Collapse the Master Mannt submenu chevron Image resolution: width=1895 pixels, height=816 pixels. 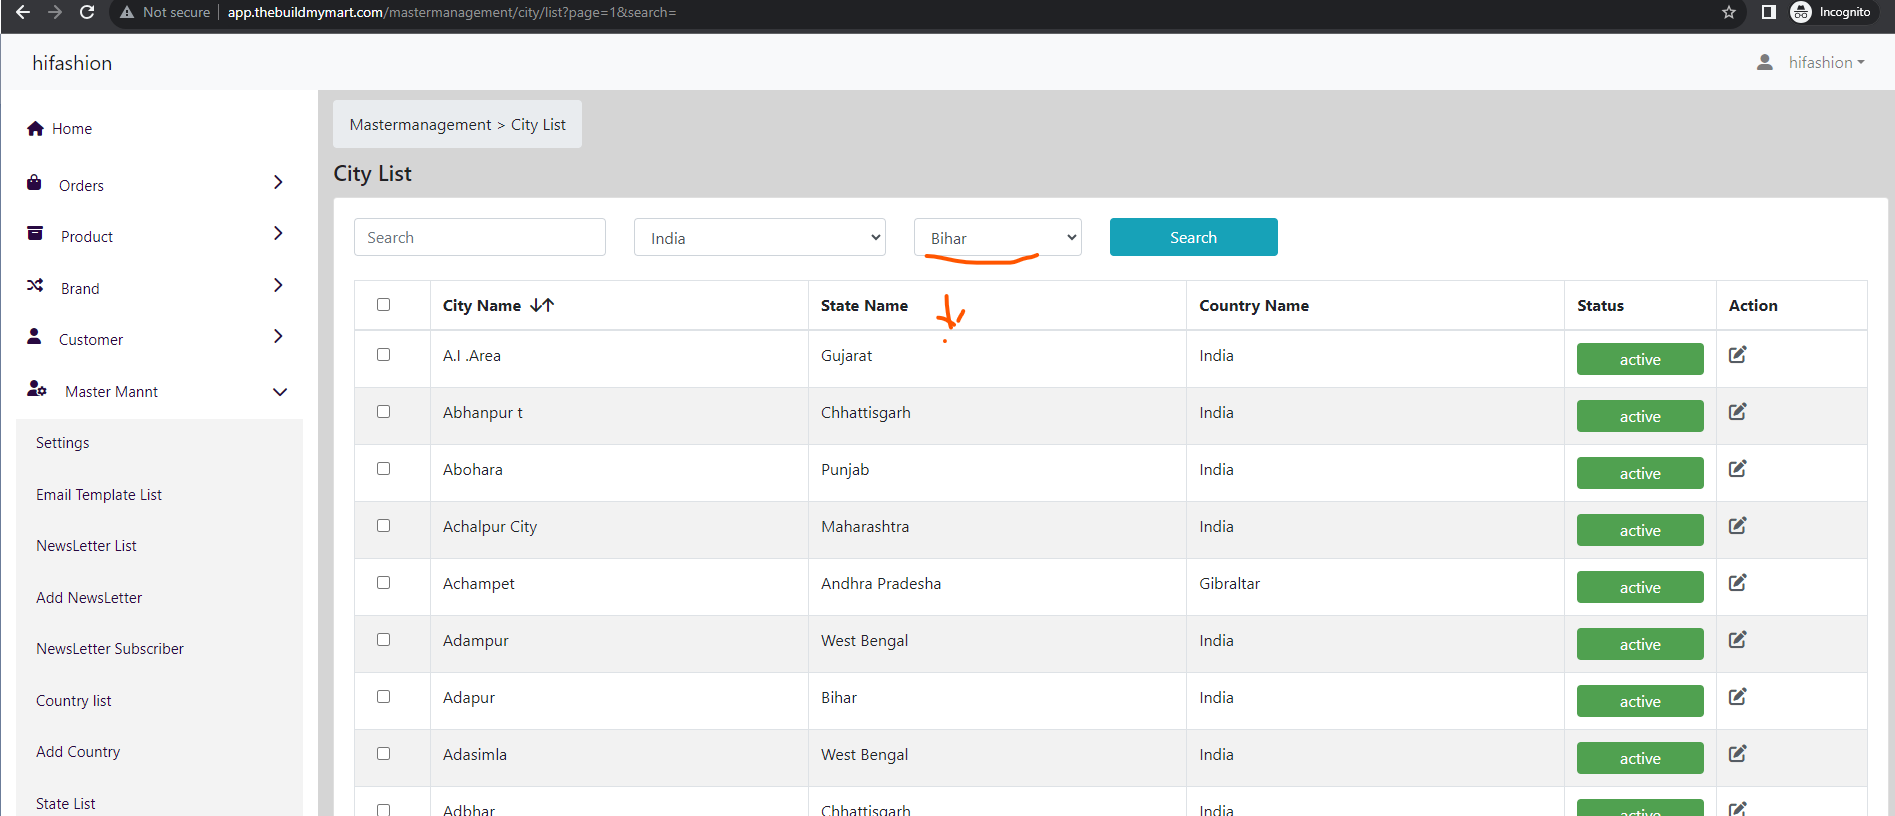[280, 392]
